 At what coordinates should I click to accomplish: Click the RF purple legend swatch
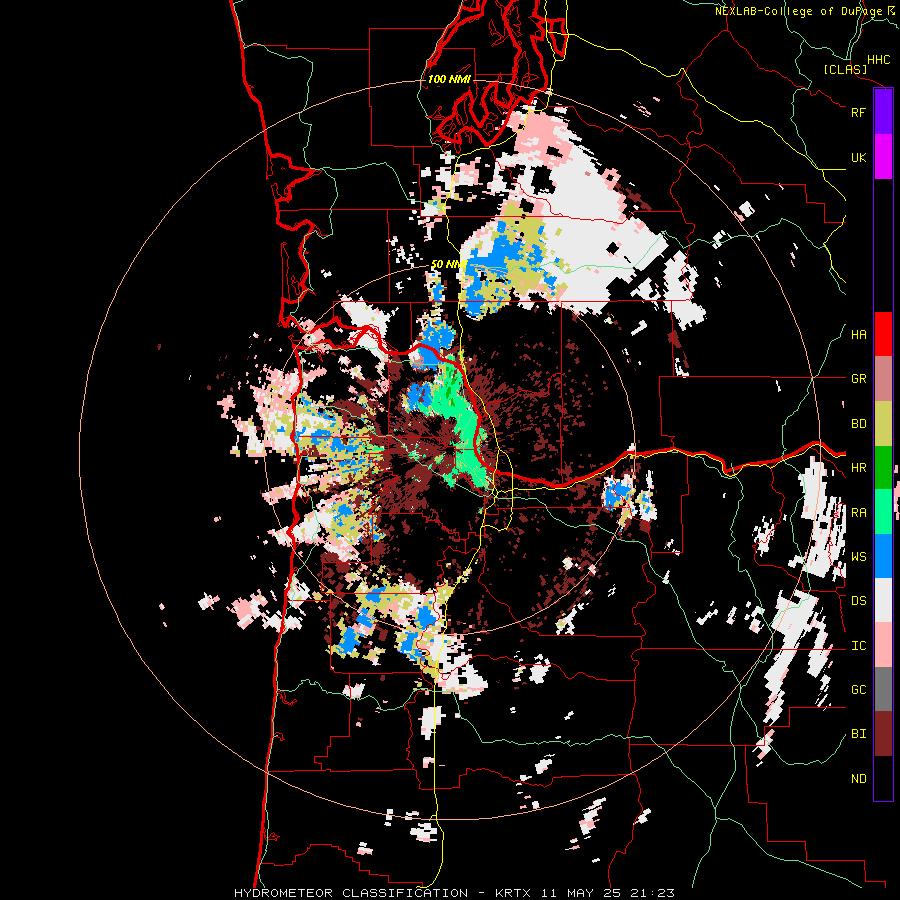pos(883,112)
